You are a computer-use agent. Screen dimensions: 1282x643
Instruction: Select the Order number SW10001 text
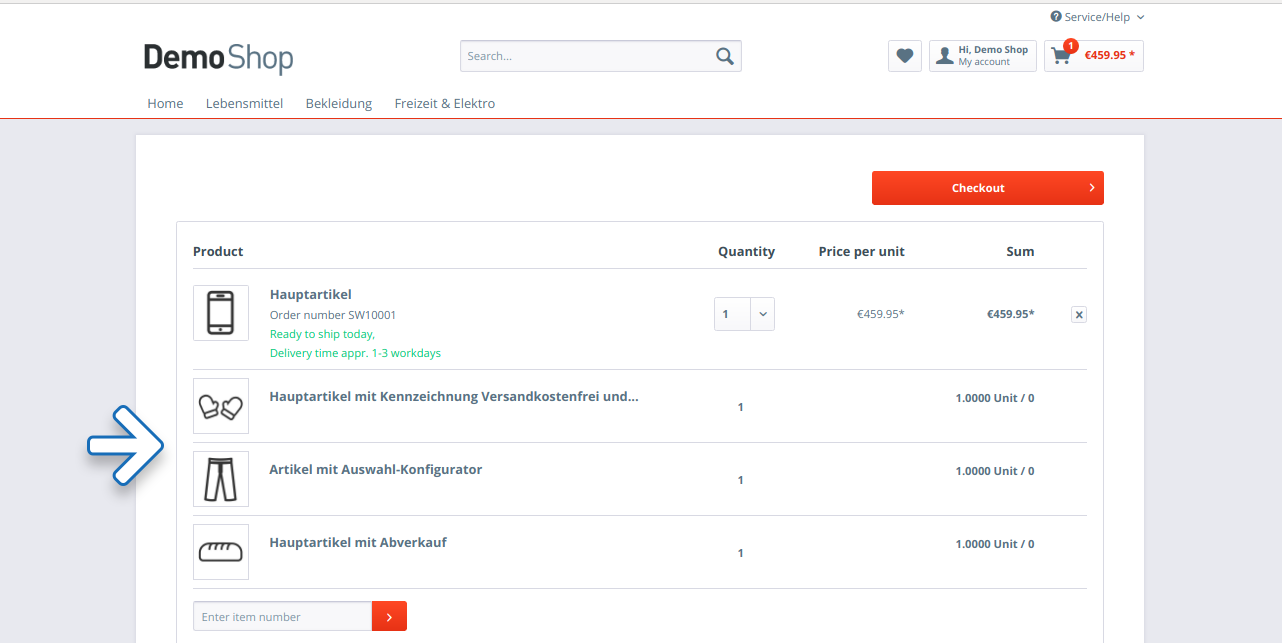point(333,315)
